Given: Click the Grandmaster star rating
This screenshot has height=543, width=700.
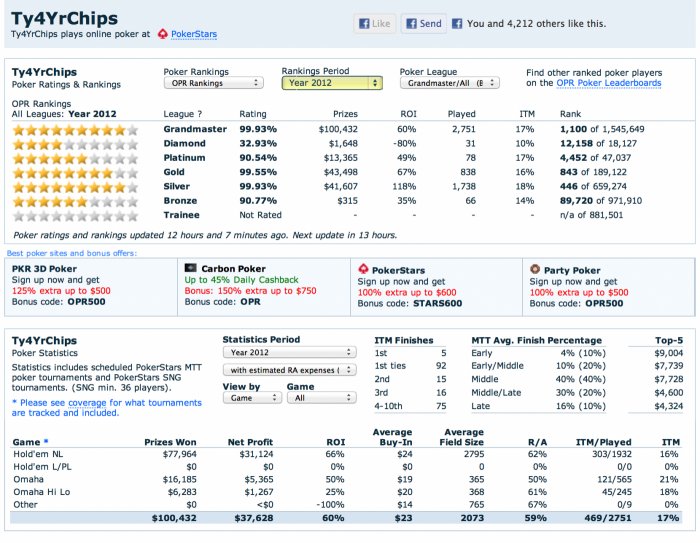Looking at the screenshot, I should click(75, 130).
